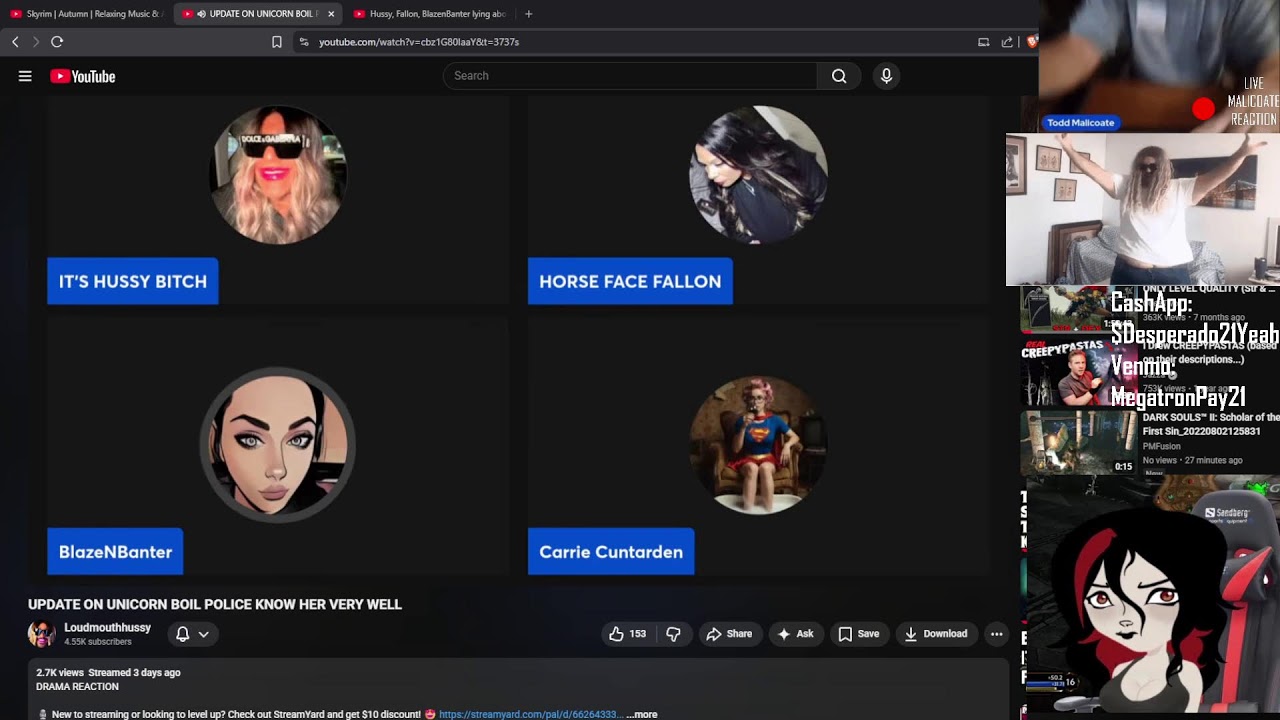Reload the current page
The image size is (1280, 720).
(57, 42)
